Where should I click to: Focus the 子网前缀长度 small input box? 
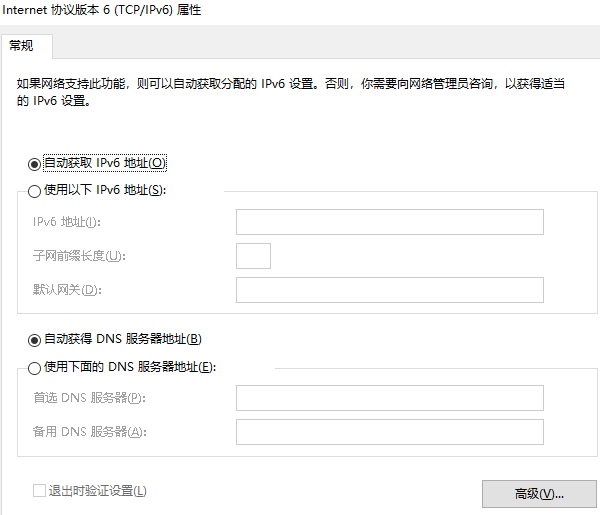click(253, 256)
